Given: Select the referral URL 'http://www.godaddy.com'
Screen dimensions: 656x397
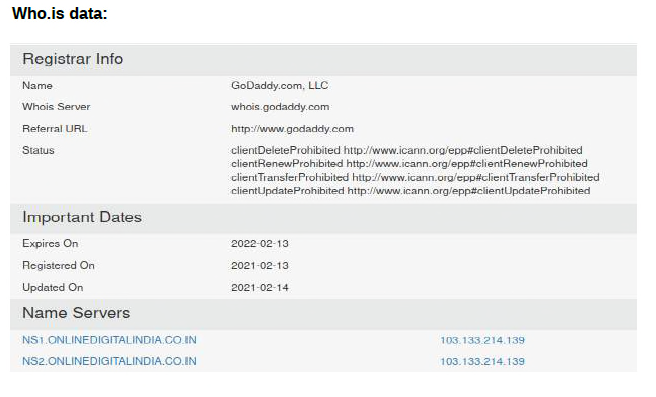Looking at the screenshot, I should (292, 129).
